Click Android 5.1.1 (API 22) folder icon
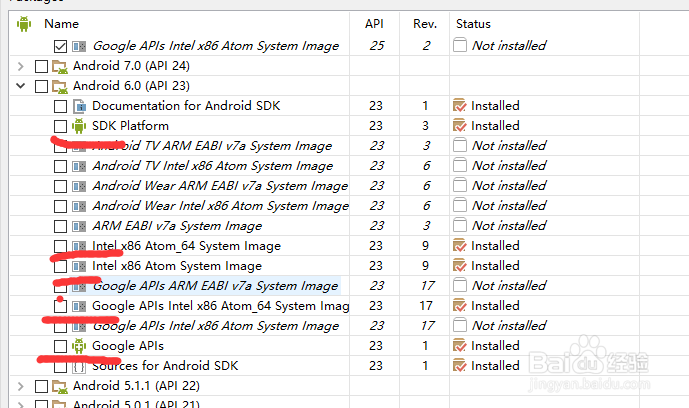This screenshot has height=408, width=689. tap(60, 386)
